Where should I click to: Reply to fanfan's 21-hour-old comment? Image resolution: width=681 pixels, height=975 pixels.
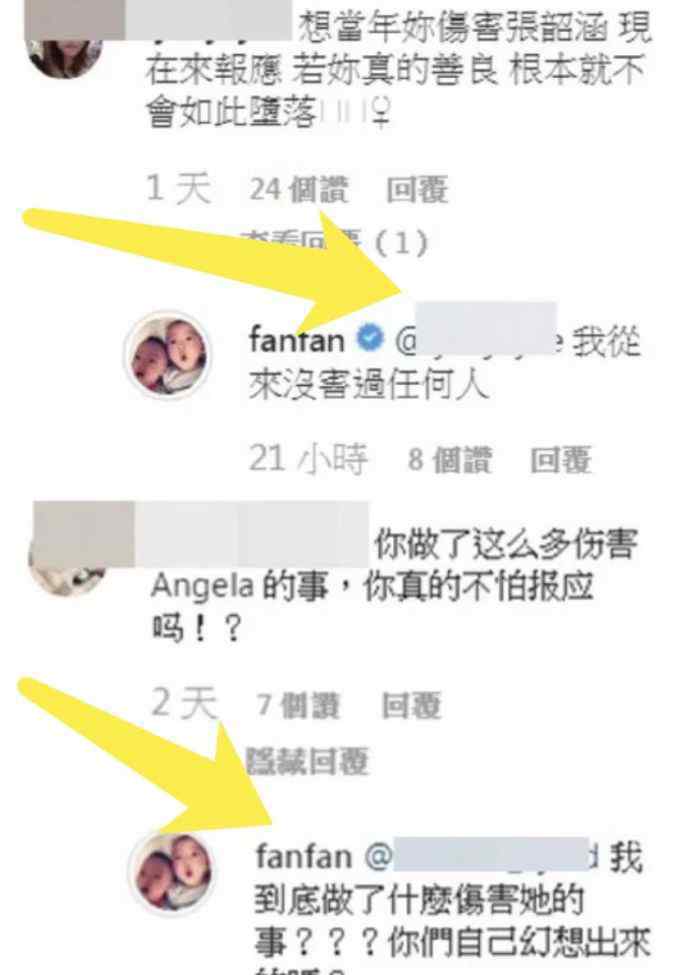click(x=560, y=461)
